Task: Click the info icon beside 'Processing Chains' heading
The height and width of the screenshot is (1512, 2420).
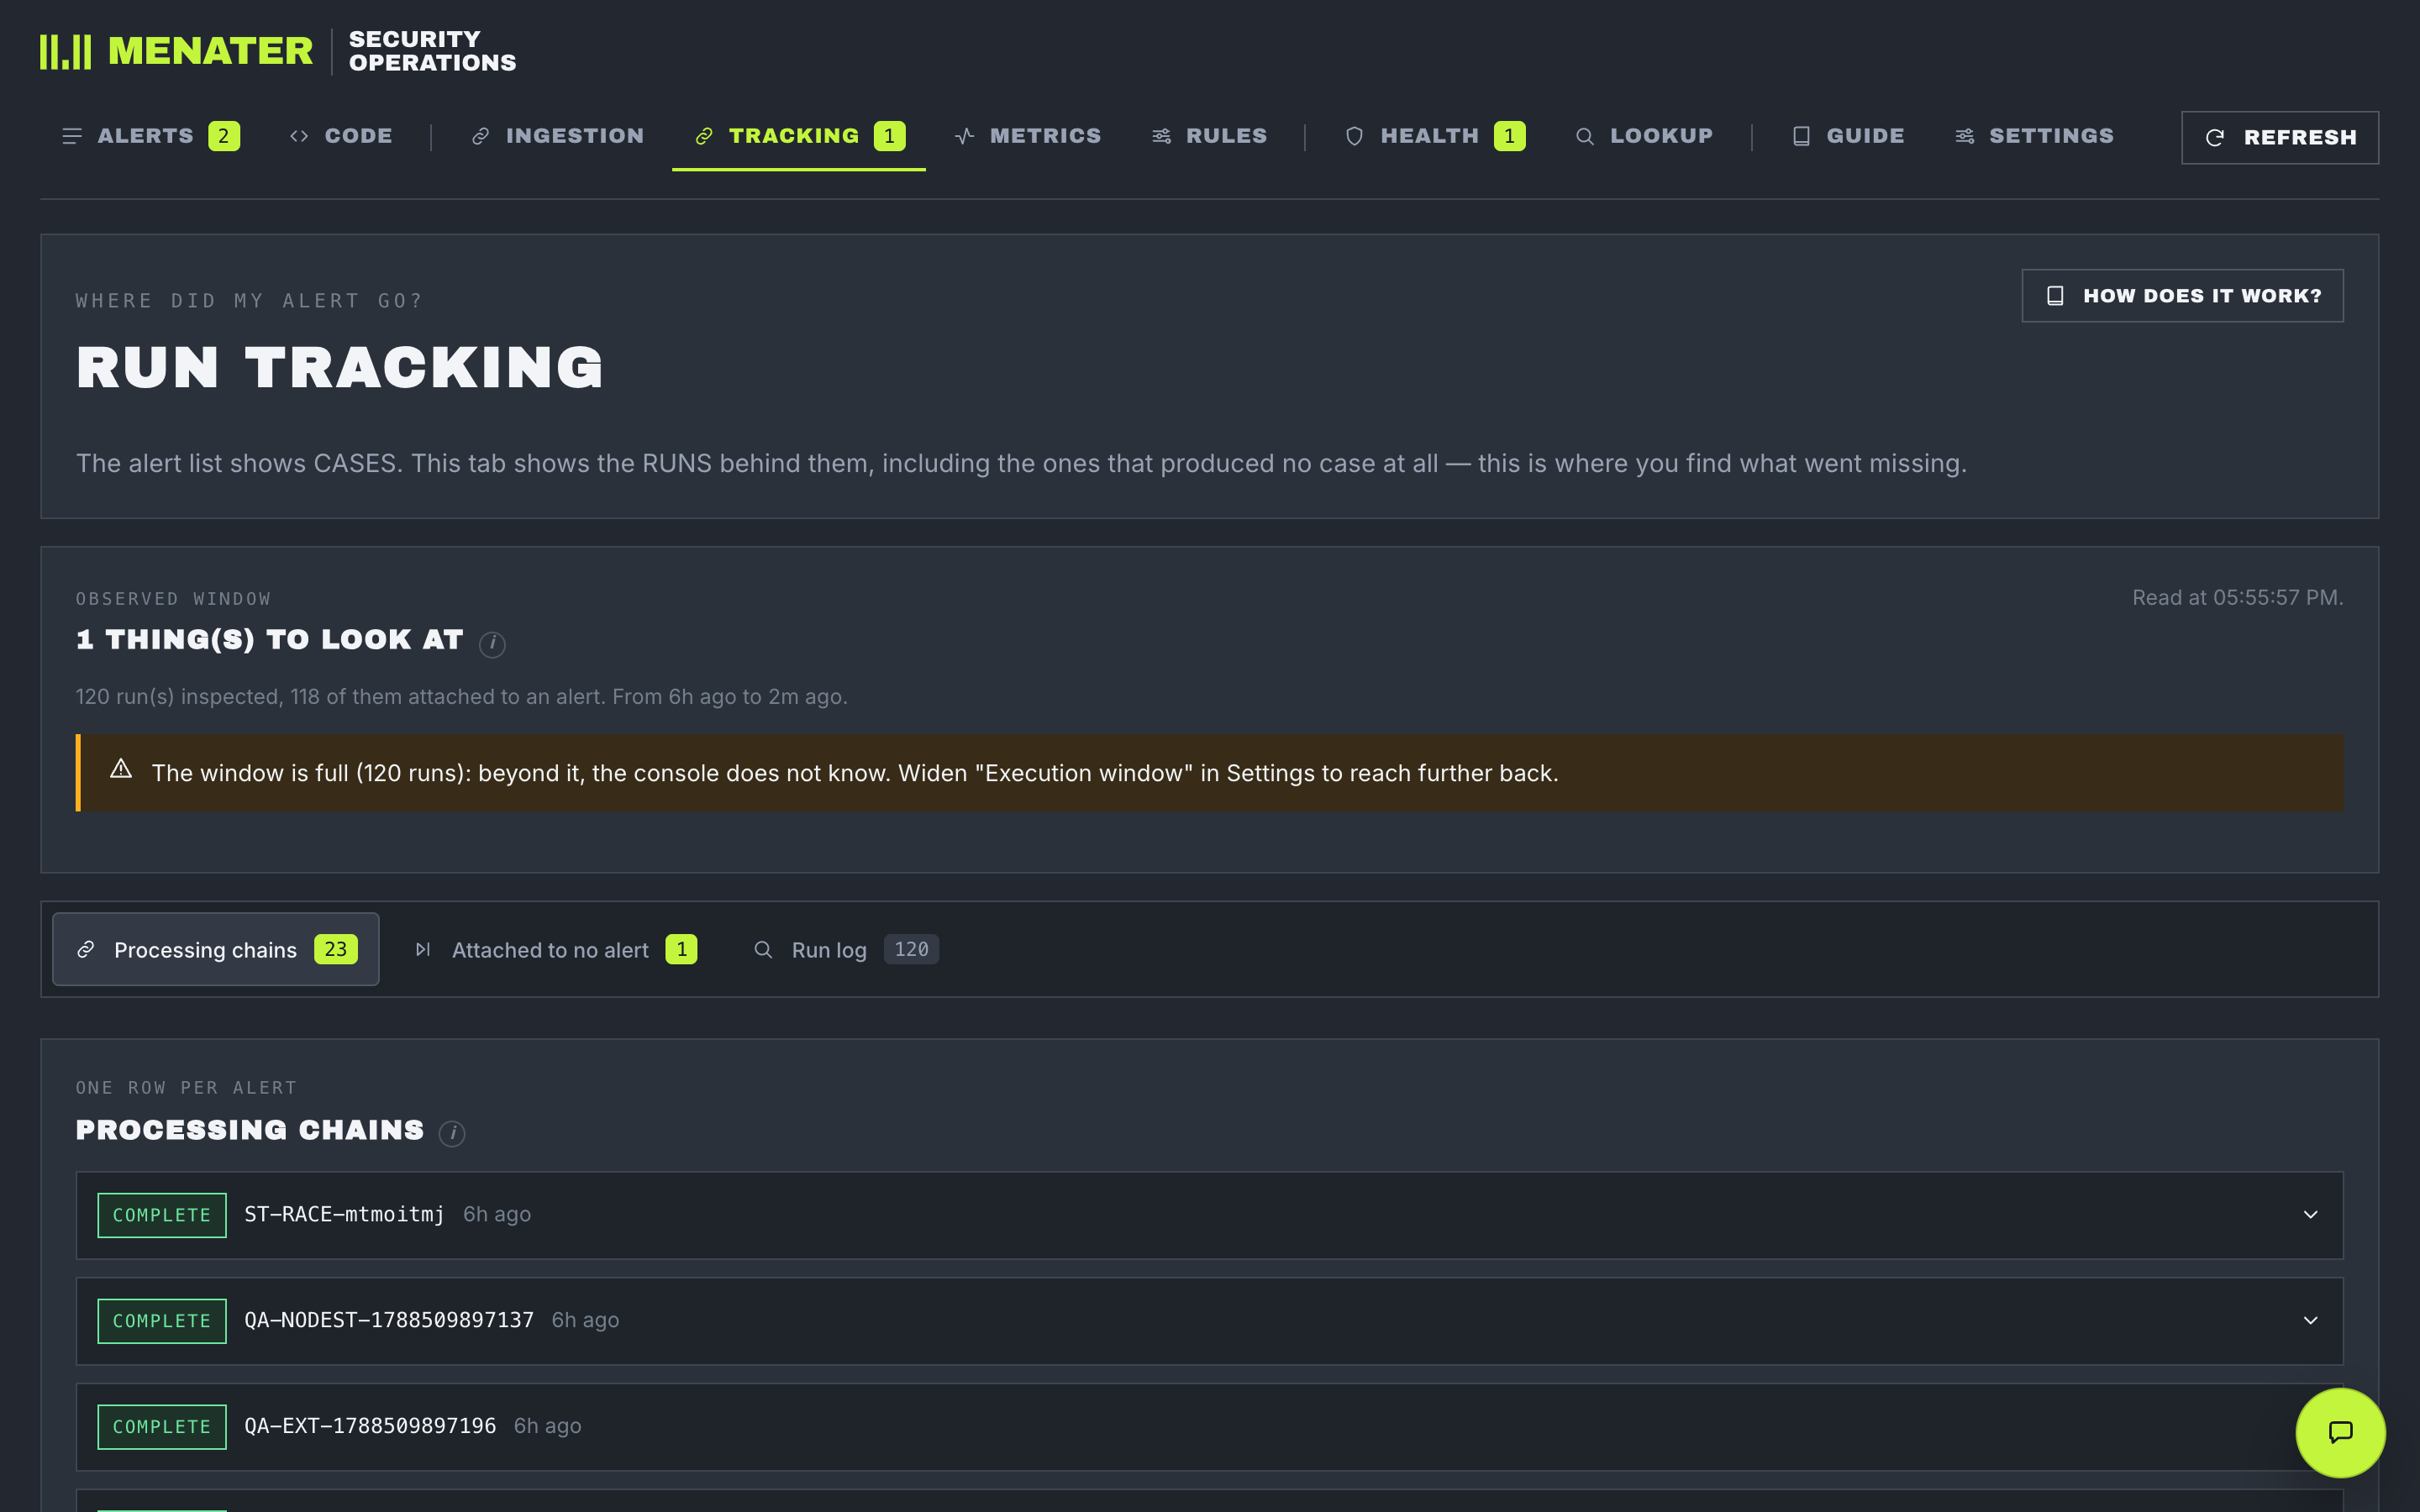Action: coord(452,1133)
